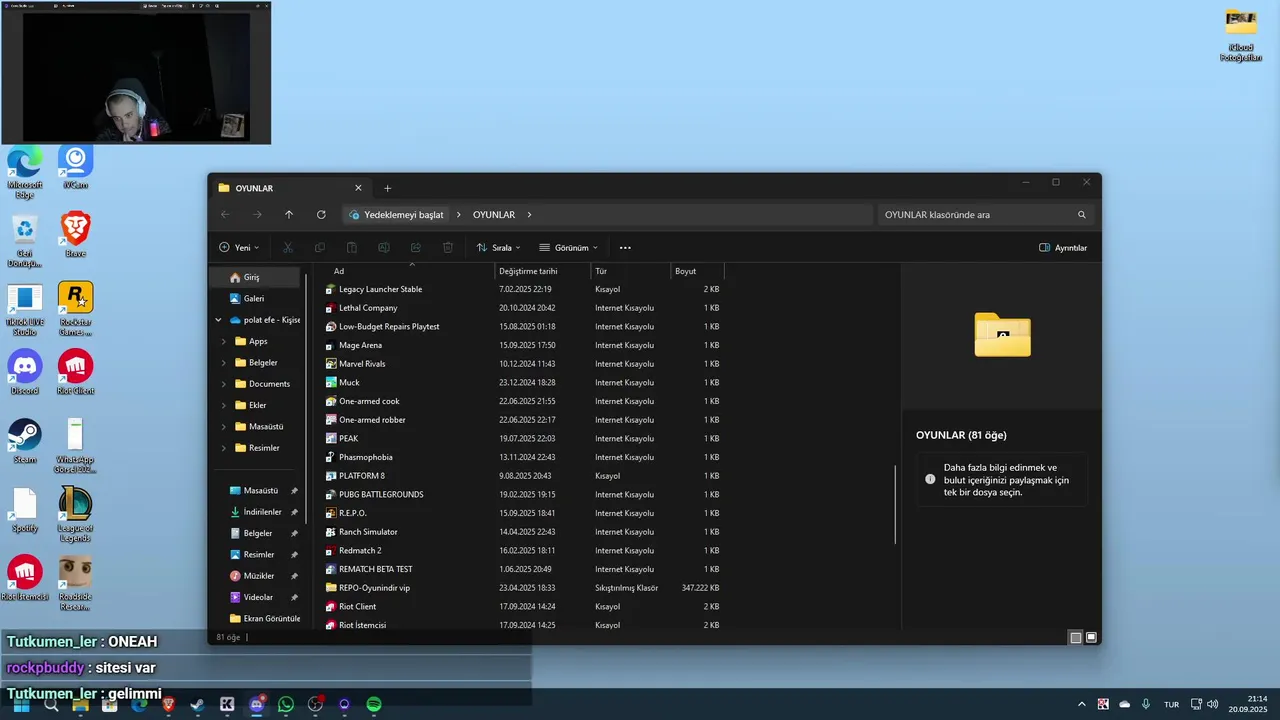Click the Windows Start button
1280x720 pixels.
pos(21,705)
